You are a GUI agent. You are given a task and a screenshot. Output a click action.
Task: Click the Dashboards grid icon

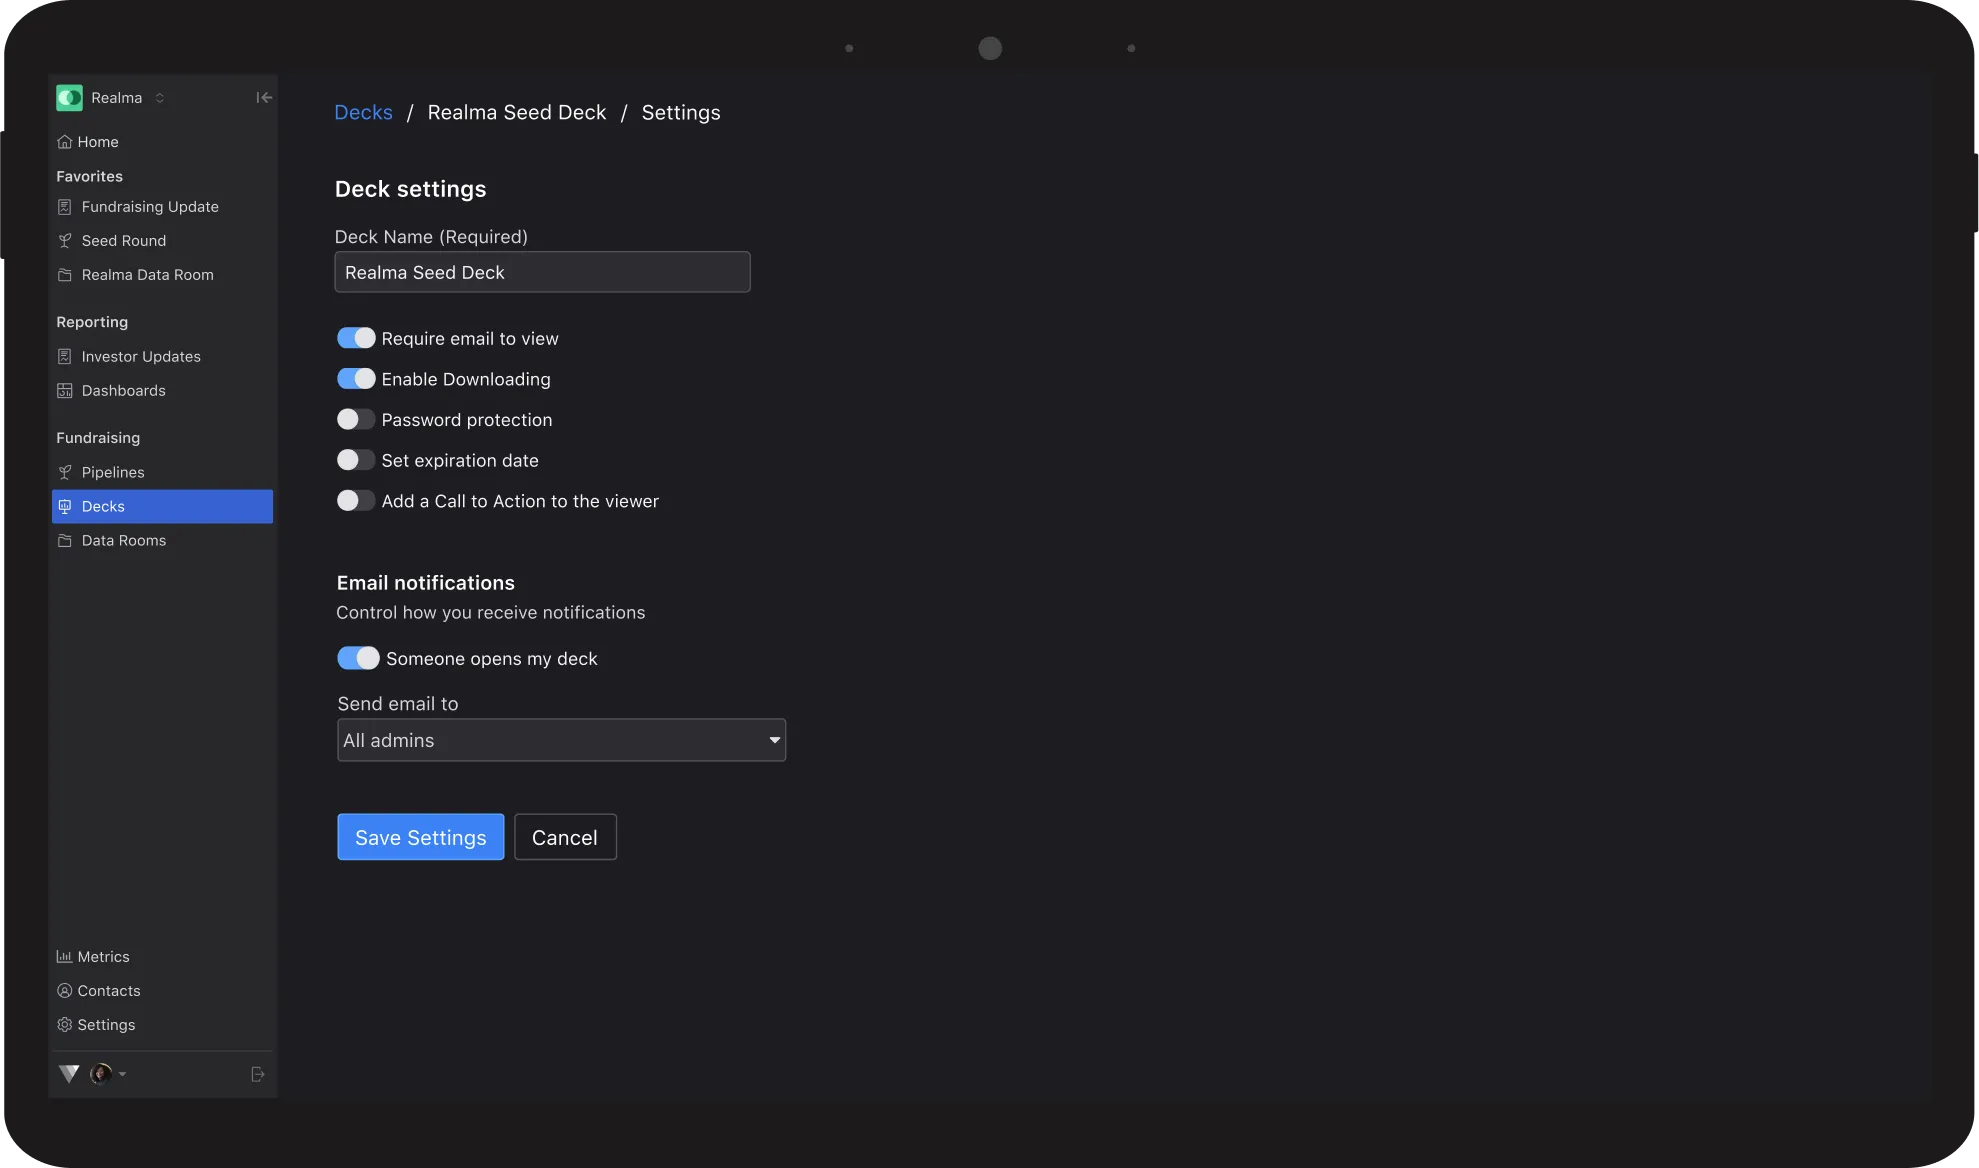click(64, 391)
